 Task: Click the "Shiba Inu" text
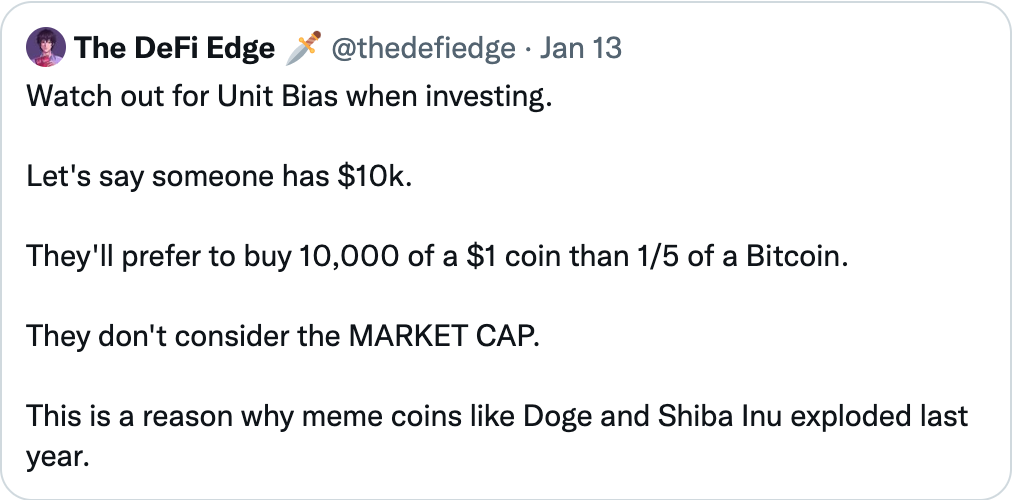[x=720, y=416]
